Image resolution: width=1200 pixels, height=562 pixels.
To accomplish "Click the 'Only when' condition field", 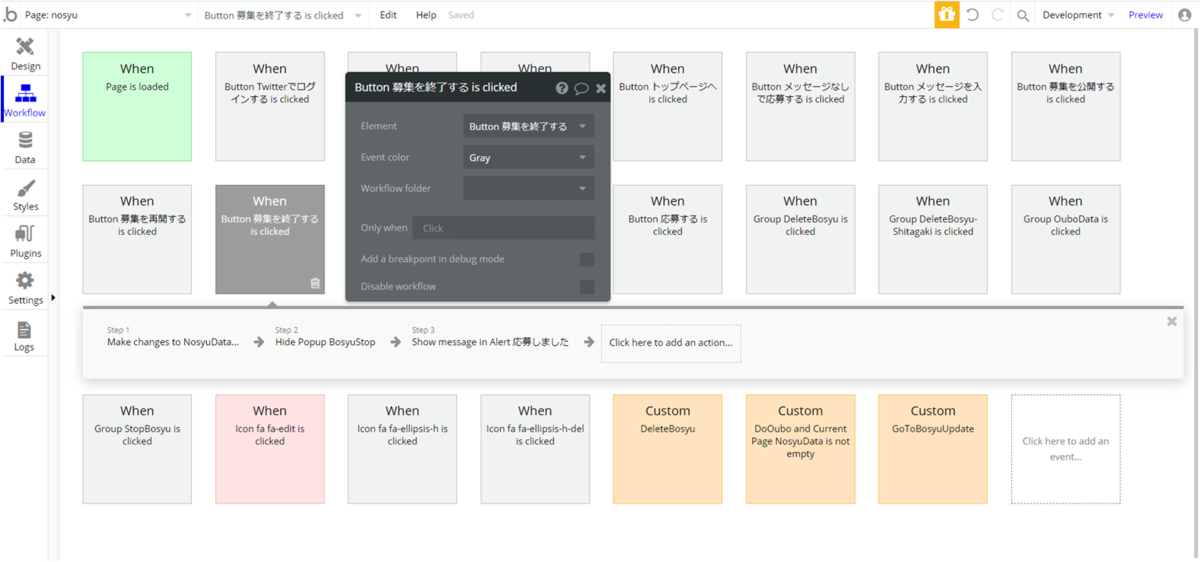I will [x=504, y=228].
